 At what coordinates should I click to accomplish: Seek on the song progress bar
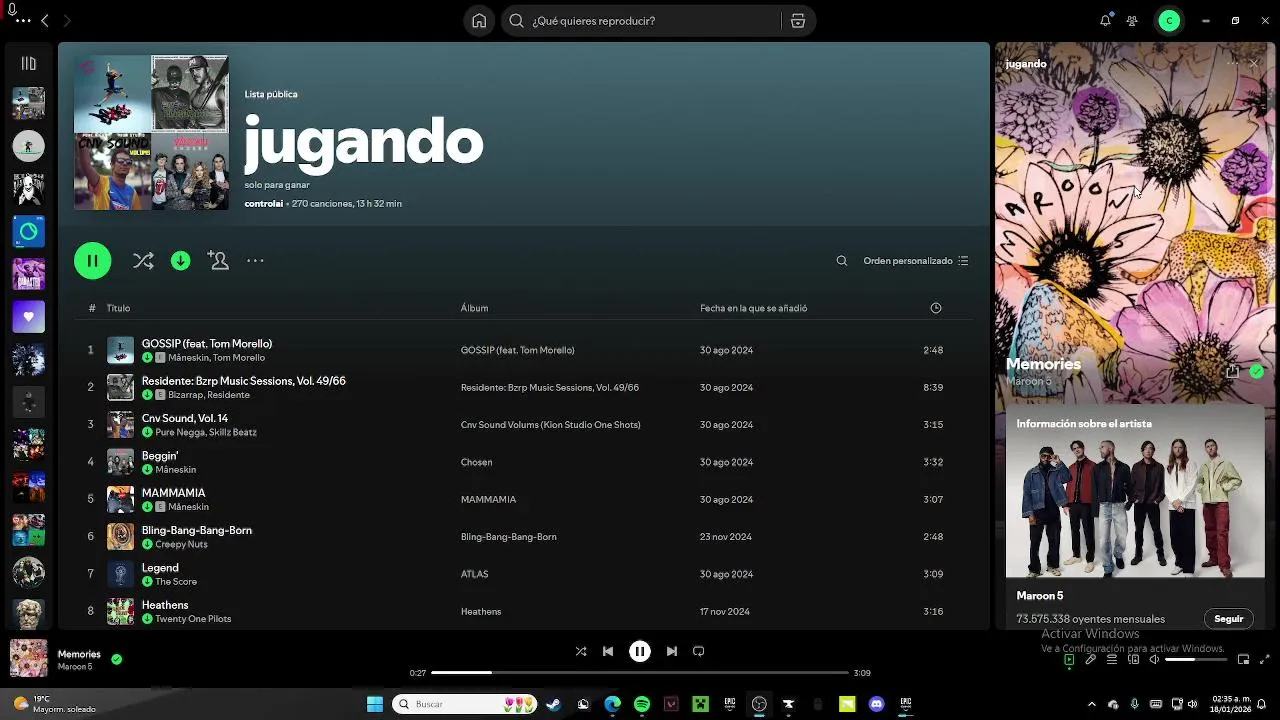[x=640, y=673]
